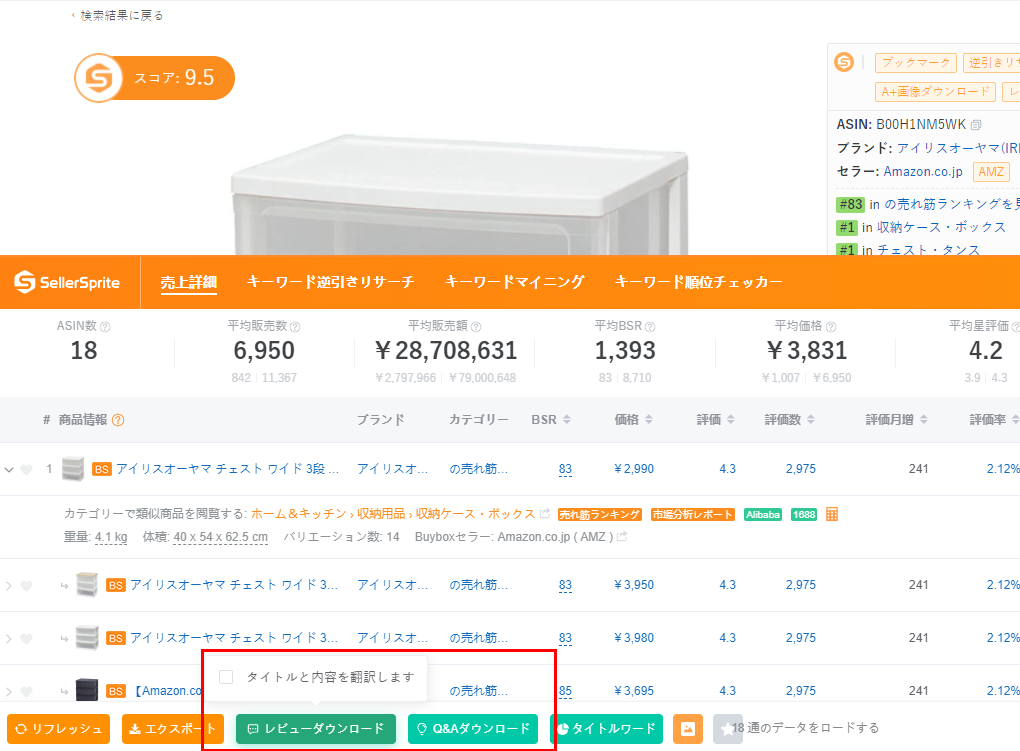The image size is (1020, 751).
Task: Open the orange calculator grid icon
Action: 831,514
